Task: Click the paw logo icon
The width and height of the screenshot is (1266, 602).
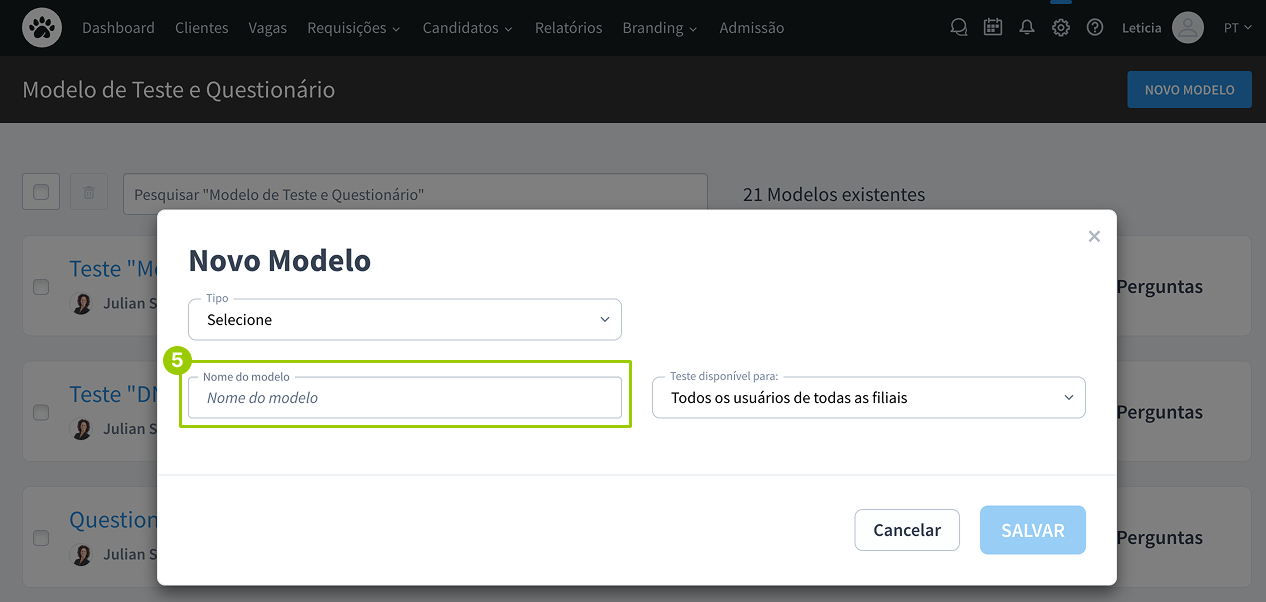Action: click(42, 28)
